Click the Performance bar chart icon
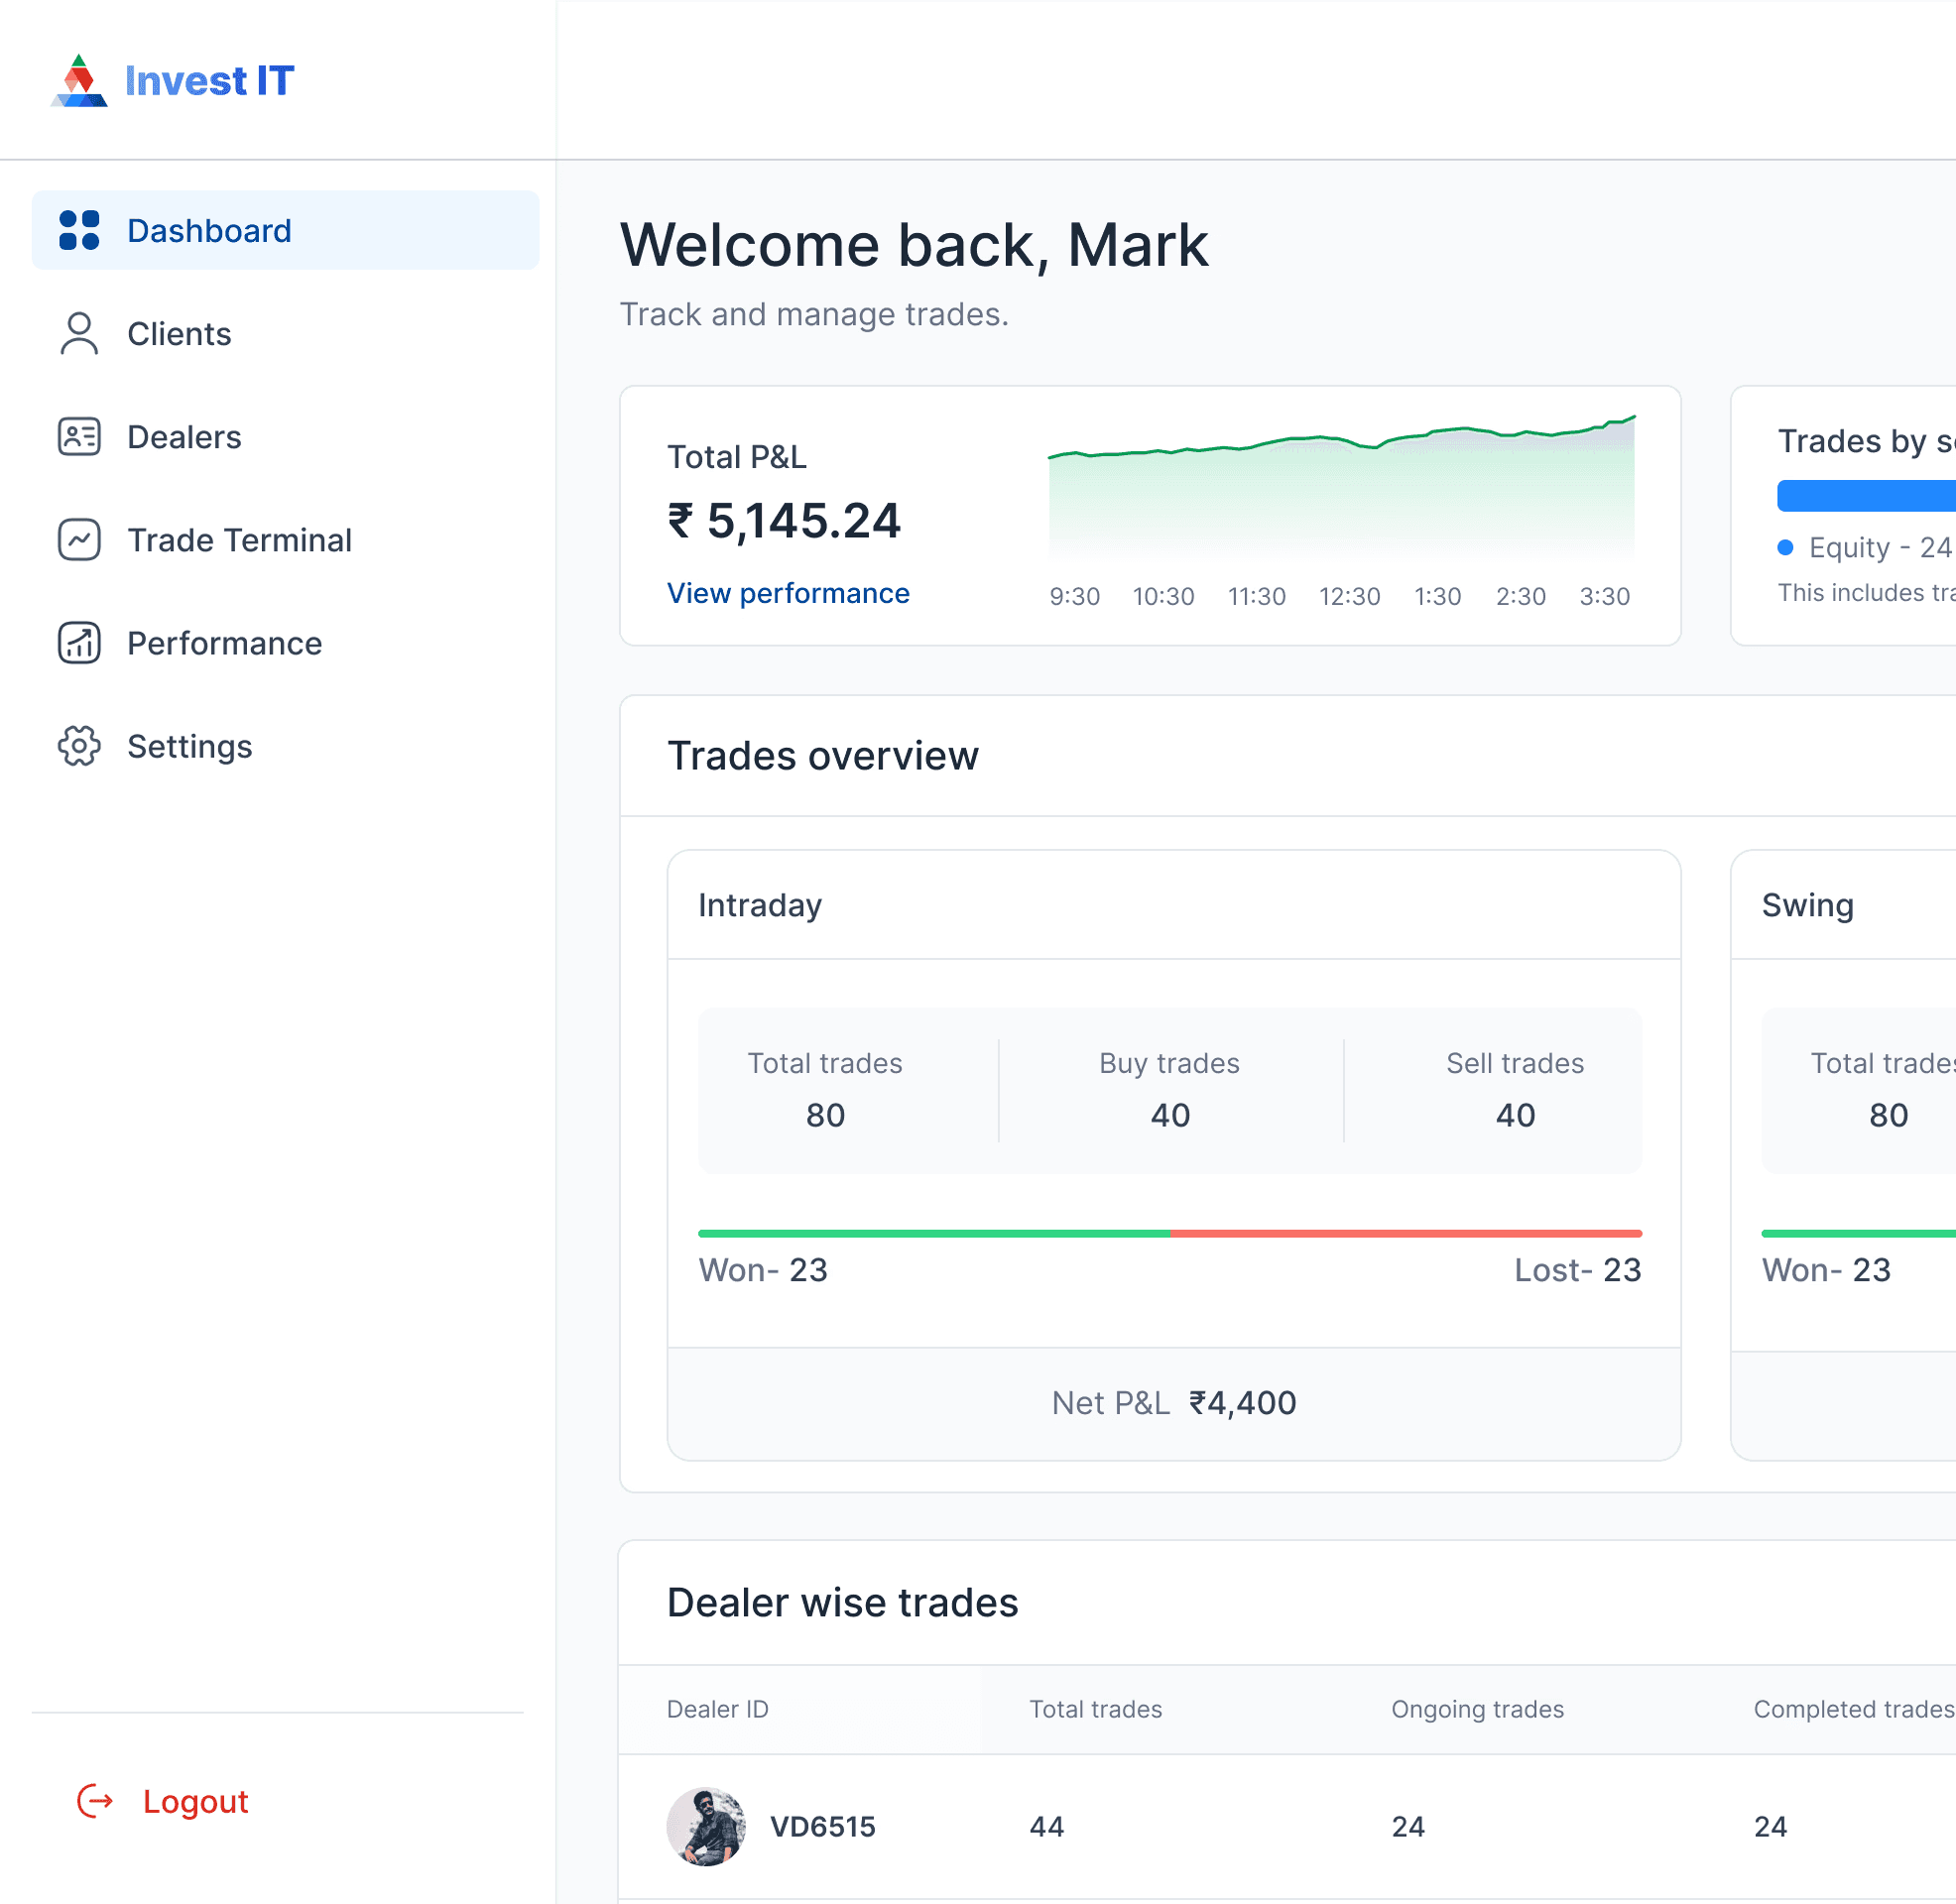The width and height of the screenshot is (1956, 1904). (x=79, y=643)
